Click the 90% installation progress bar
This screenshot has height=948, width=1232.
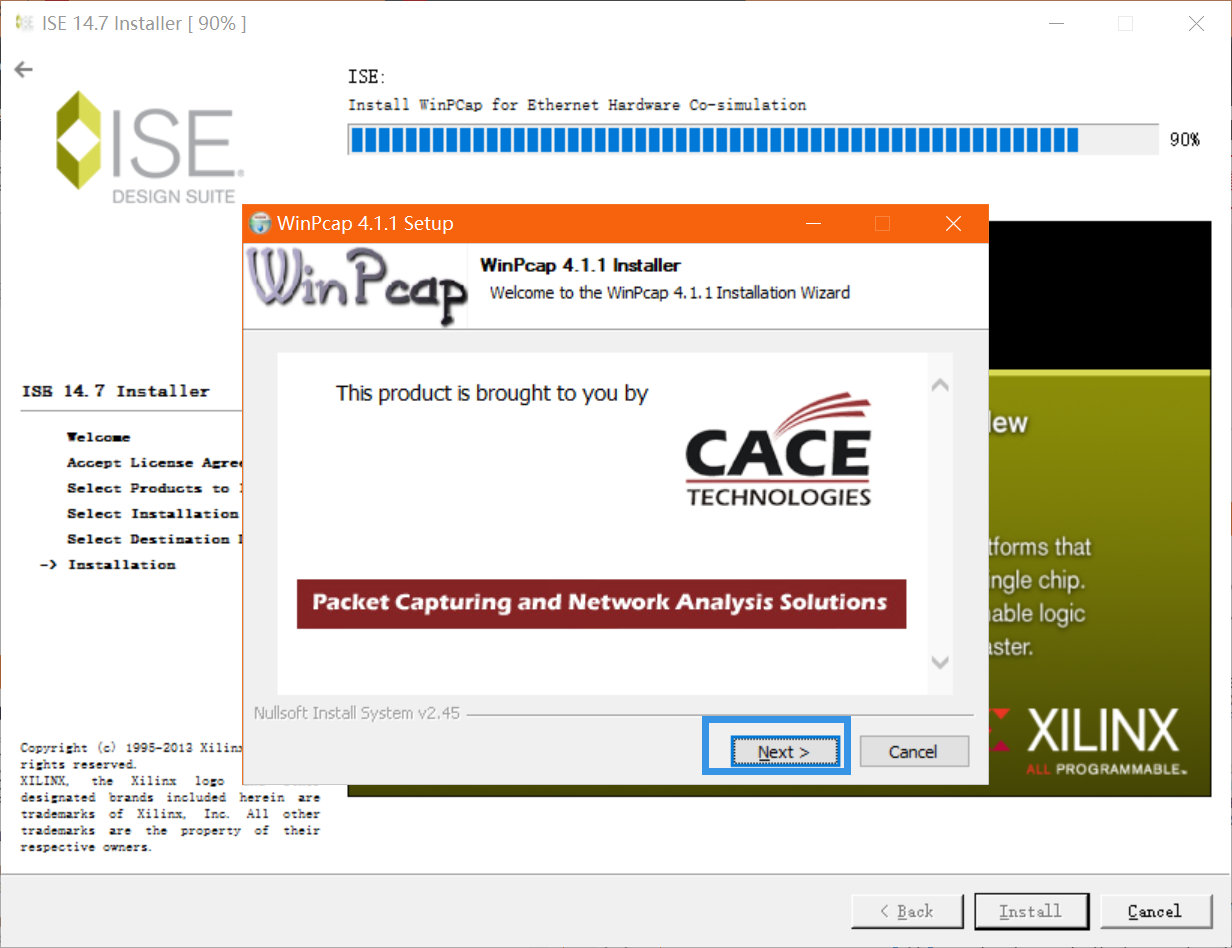pyautogui.click(x=750, y=140)
